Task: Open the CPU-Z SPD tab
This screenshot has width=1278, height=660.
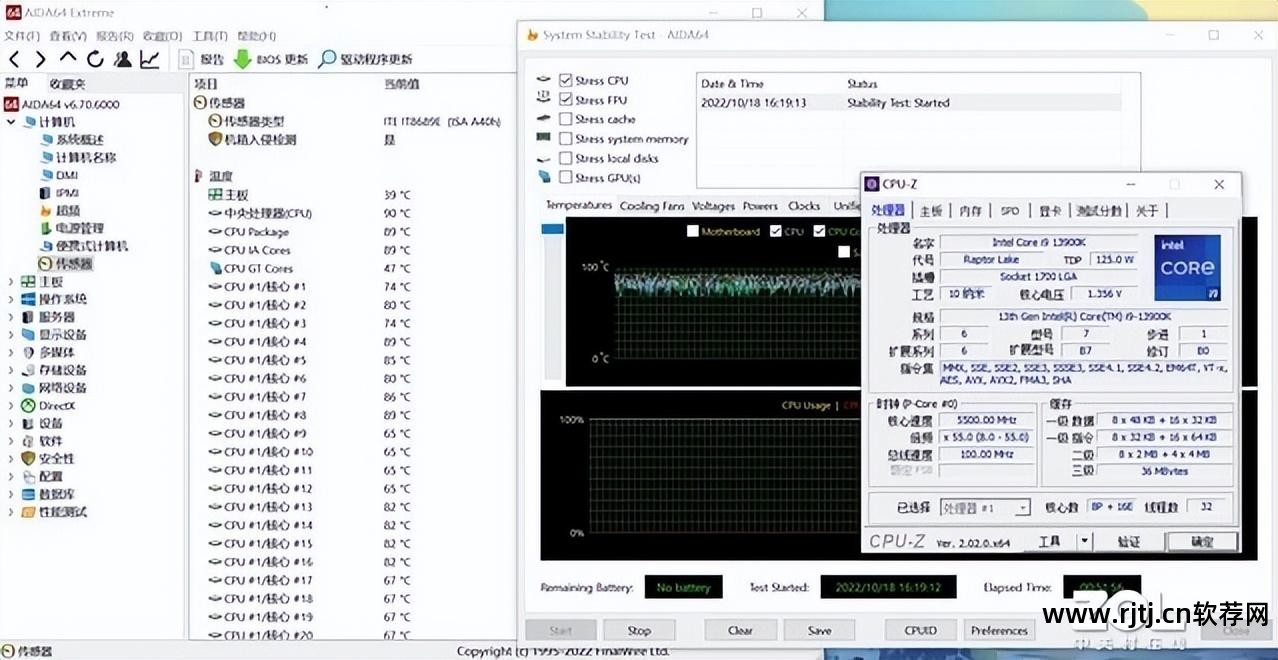Action: (x=1010, y=211)
